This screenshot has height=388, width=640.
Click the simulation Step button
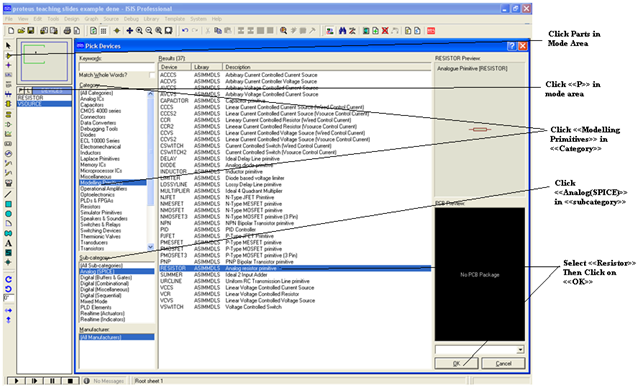[x=35, y=381]
